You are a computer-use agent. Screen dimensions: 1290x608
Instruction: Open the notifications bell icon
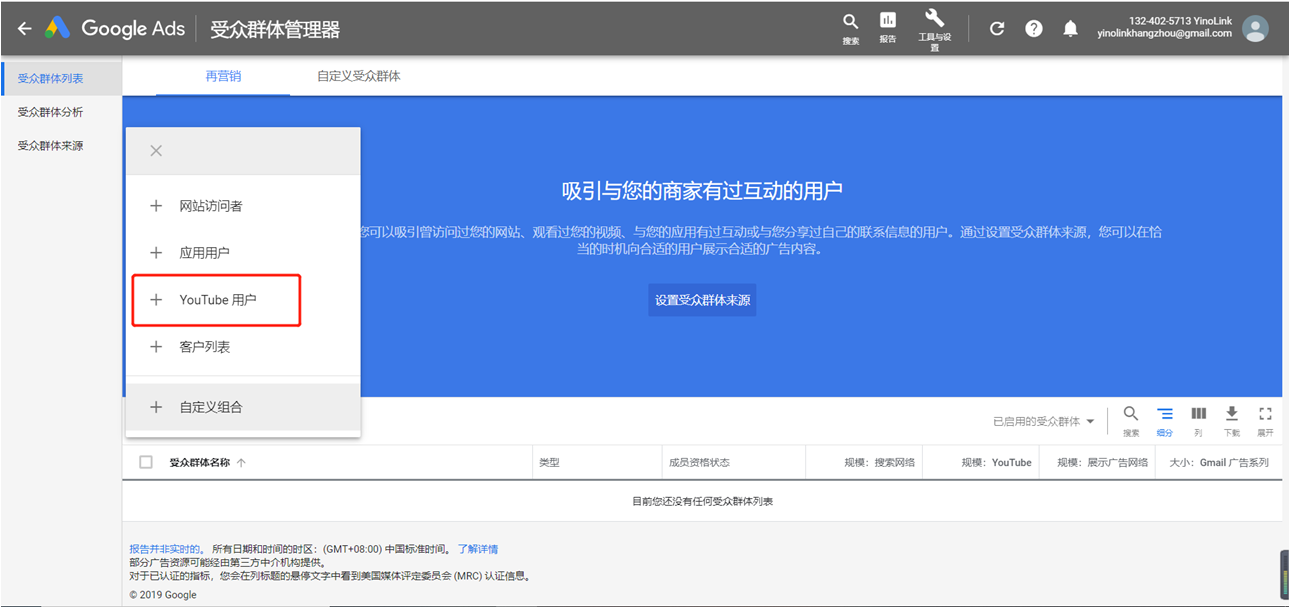point(1070,29)
